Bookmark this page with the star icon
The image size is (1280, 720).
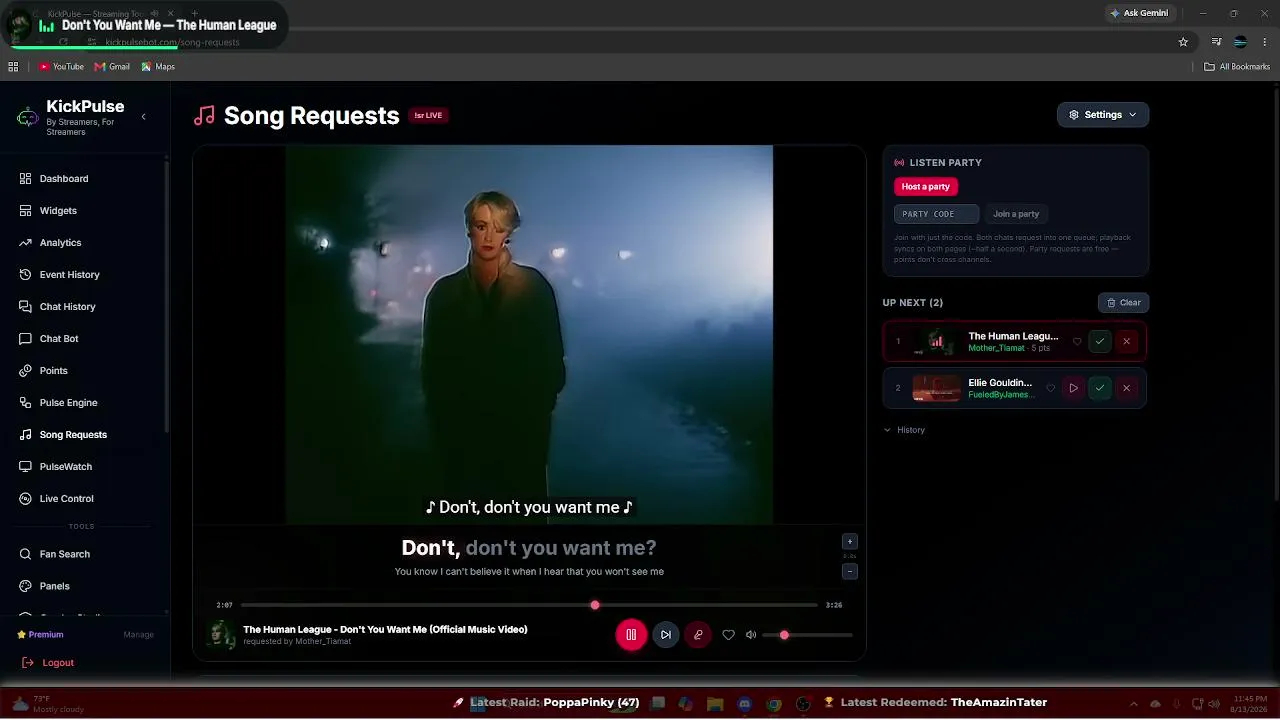point(1183,42)
